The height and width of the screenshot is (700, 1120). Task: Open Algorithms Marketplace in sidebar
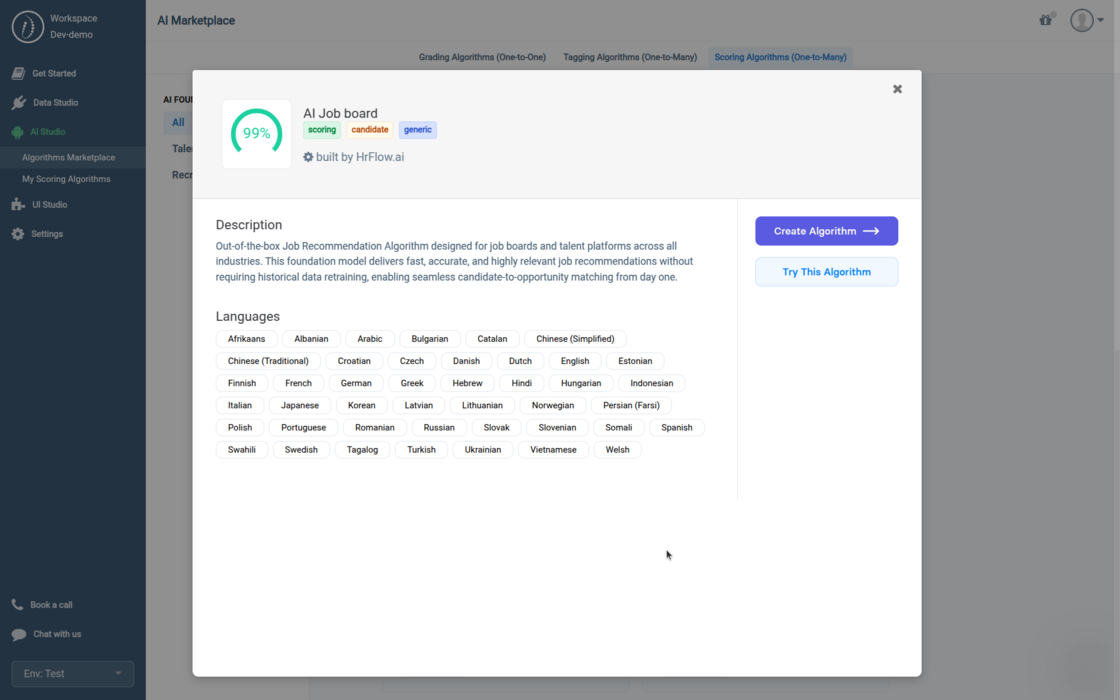click(x=69, y=157)
